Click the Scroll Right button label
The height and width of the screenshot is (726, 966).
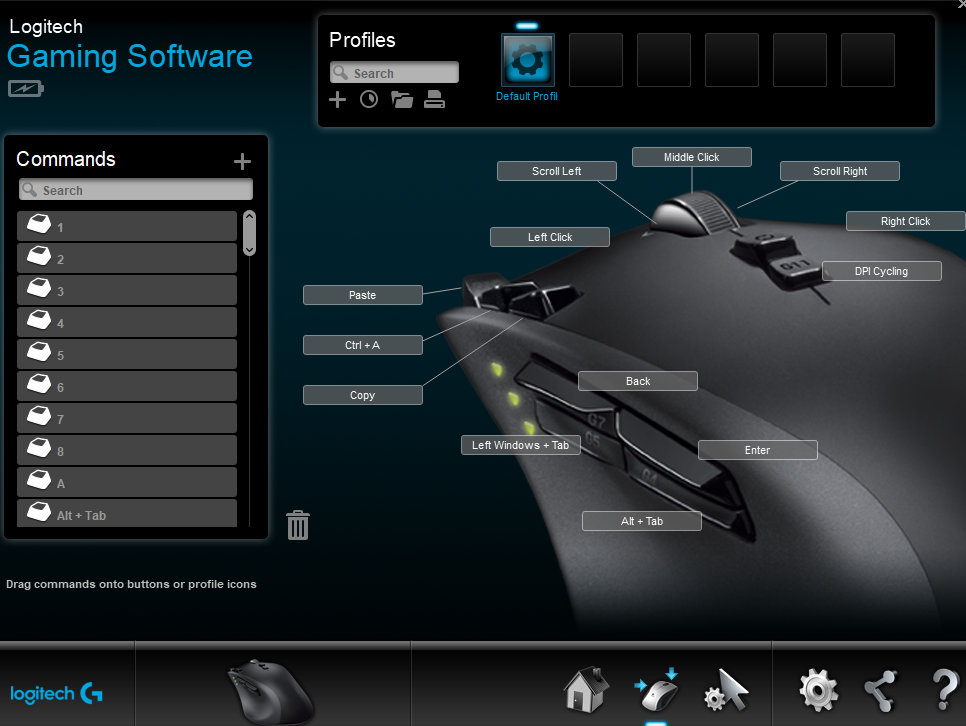840,171
